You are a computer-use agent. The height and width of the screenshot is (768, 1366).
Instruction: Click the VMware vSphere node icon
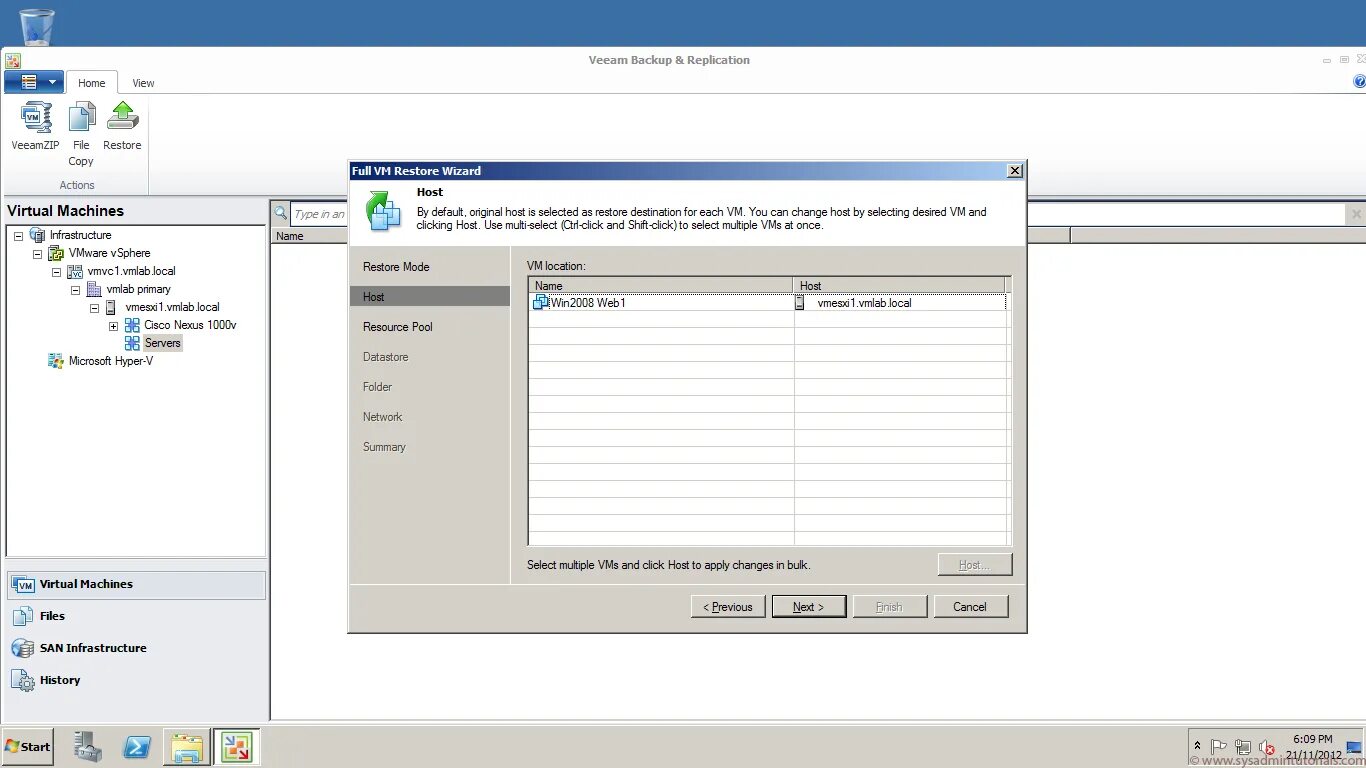(x=56, y=253)
